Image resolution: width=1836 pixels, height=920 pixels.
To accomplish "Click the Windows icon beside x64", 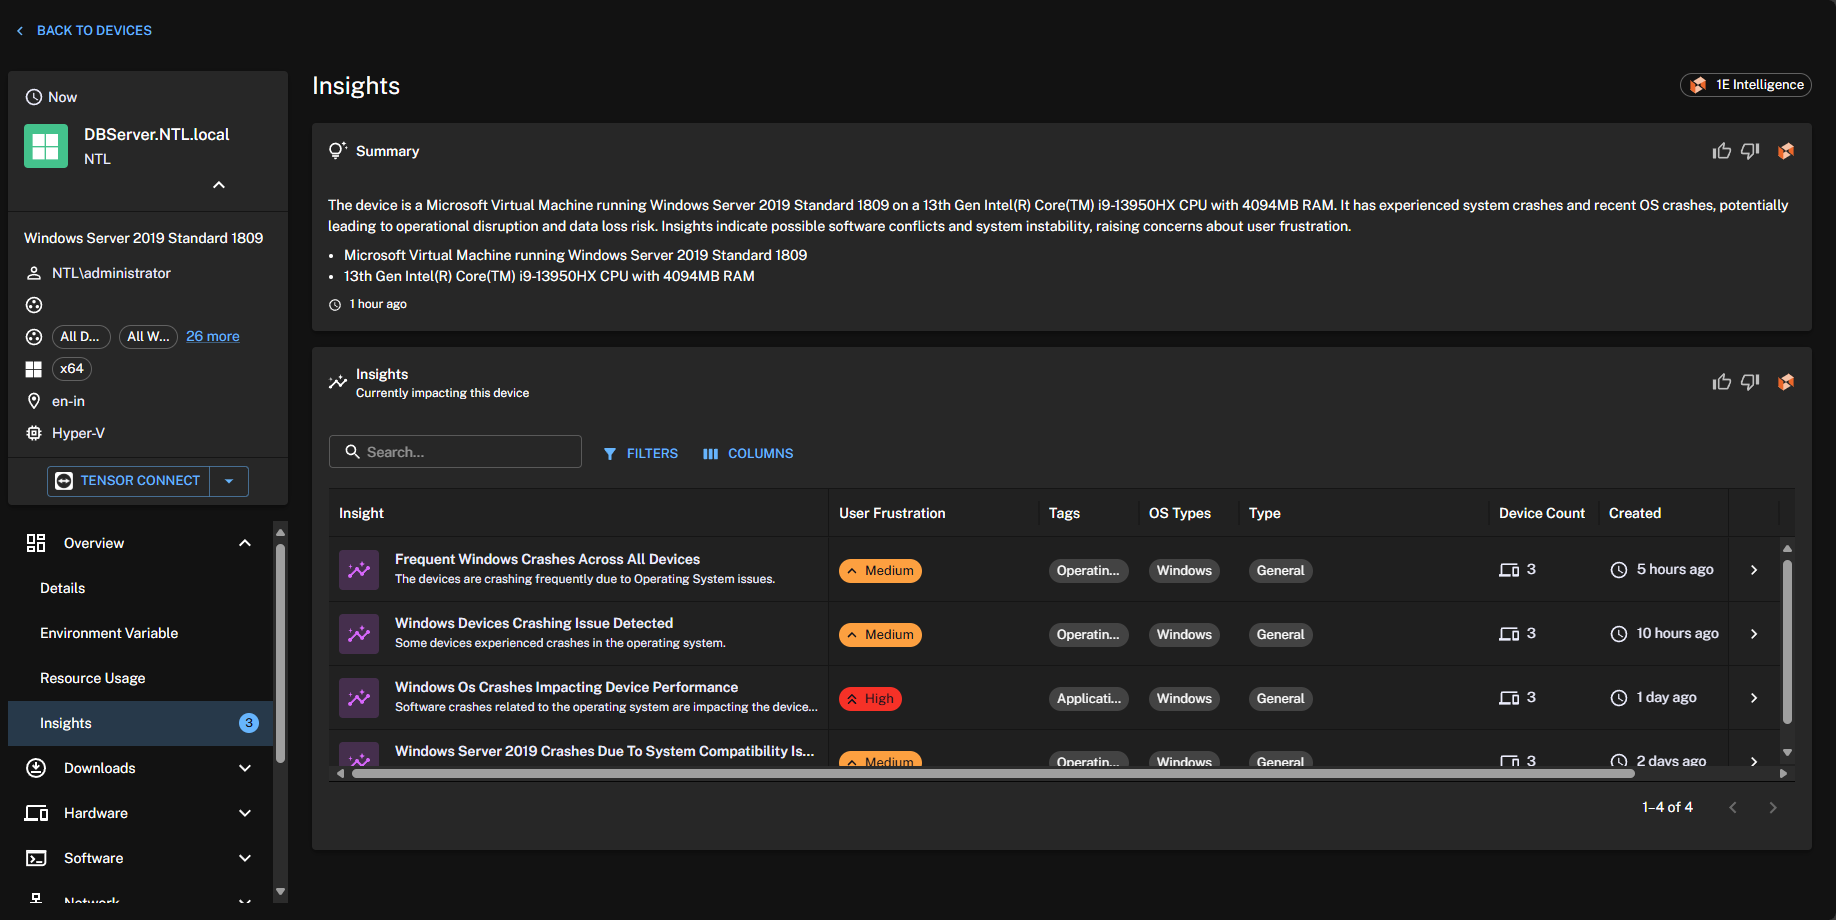I will 34,369.
